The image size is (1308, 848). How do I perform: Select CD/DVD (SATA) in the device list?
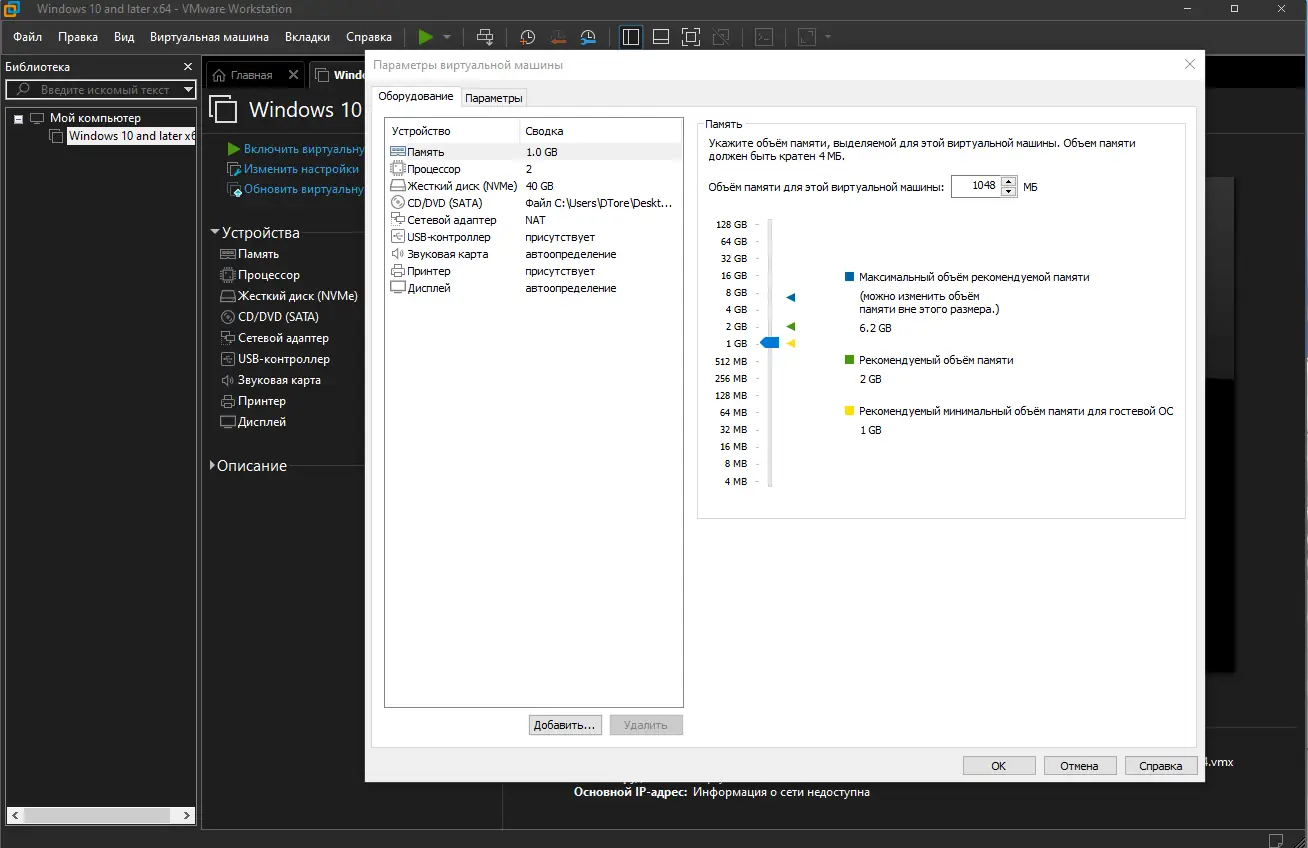533,203
